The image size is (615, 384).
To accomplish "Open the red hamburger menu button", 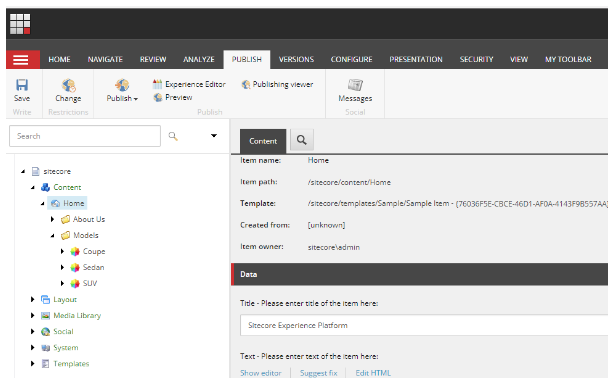I will pos(23,60).
